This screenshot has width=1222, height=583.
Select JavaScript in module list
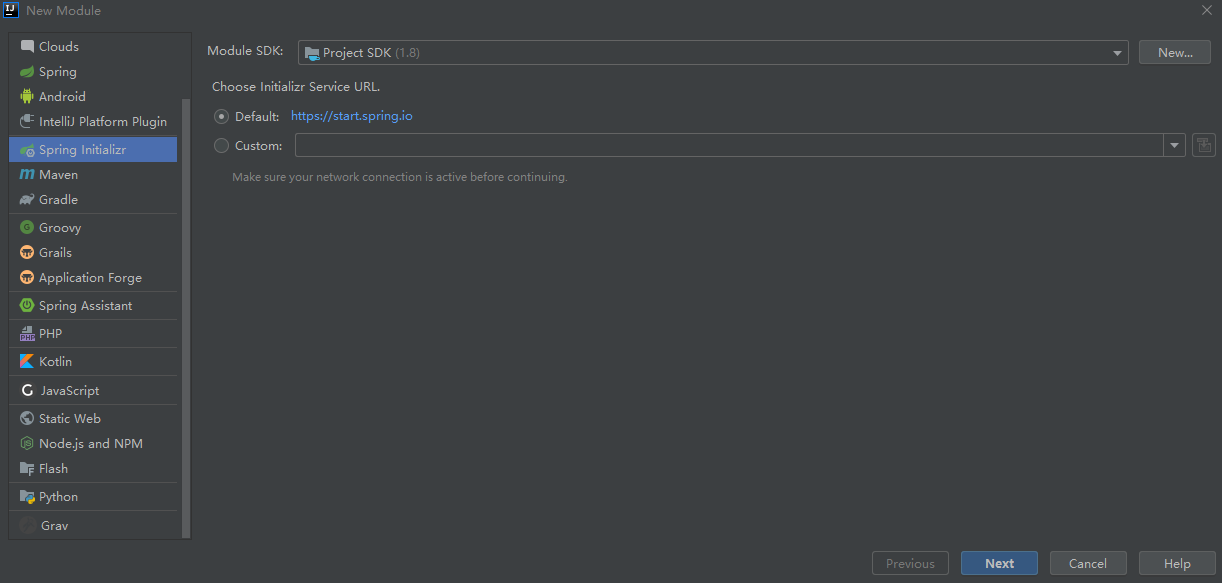tap(93, 391)
